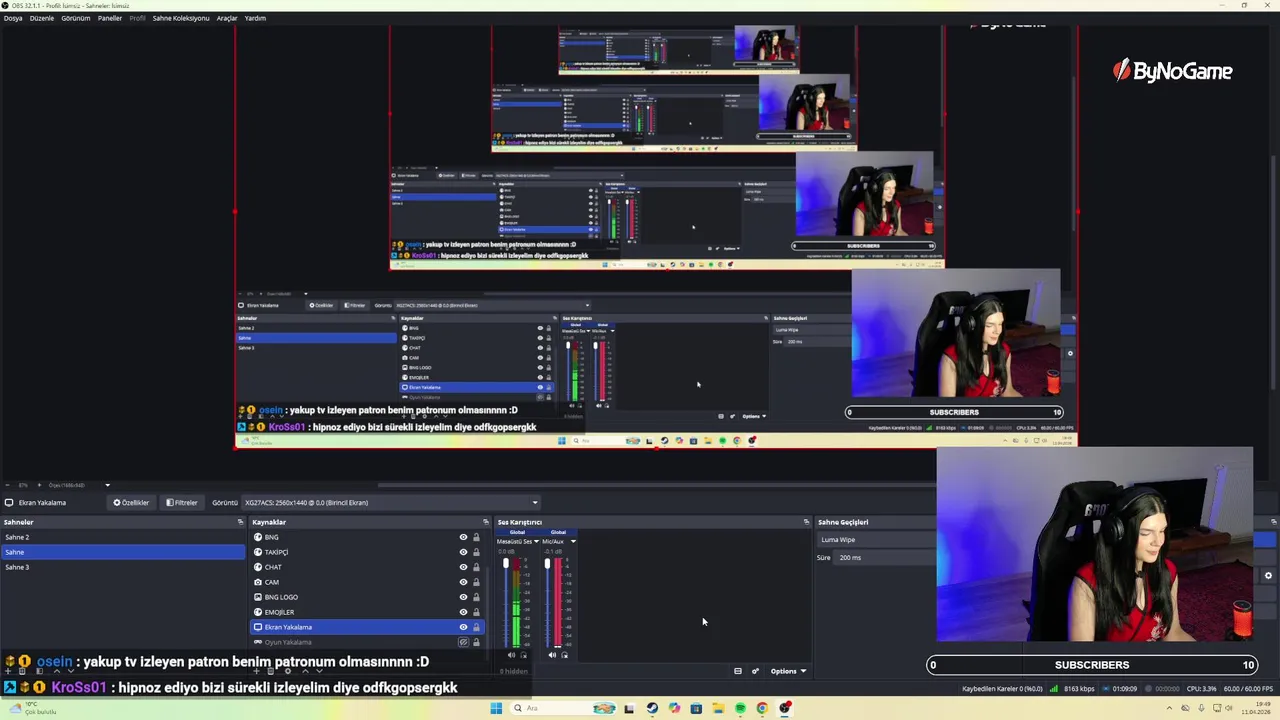The image size is (1280, 720).
Task: Pop out the Kaynaklar dock
Action: pos(485,522)
